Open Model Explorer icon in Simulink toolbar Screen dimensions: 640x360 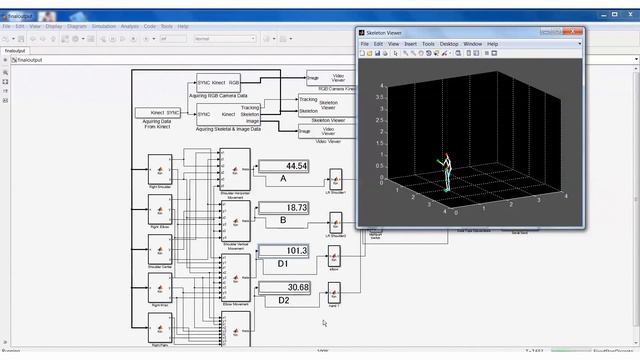[x=91, y=39]
